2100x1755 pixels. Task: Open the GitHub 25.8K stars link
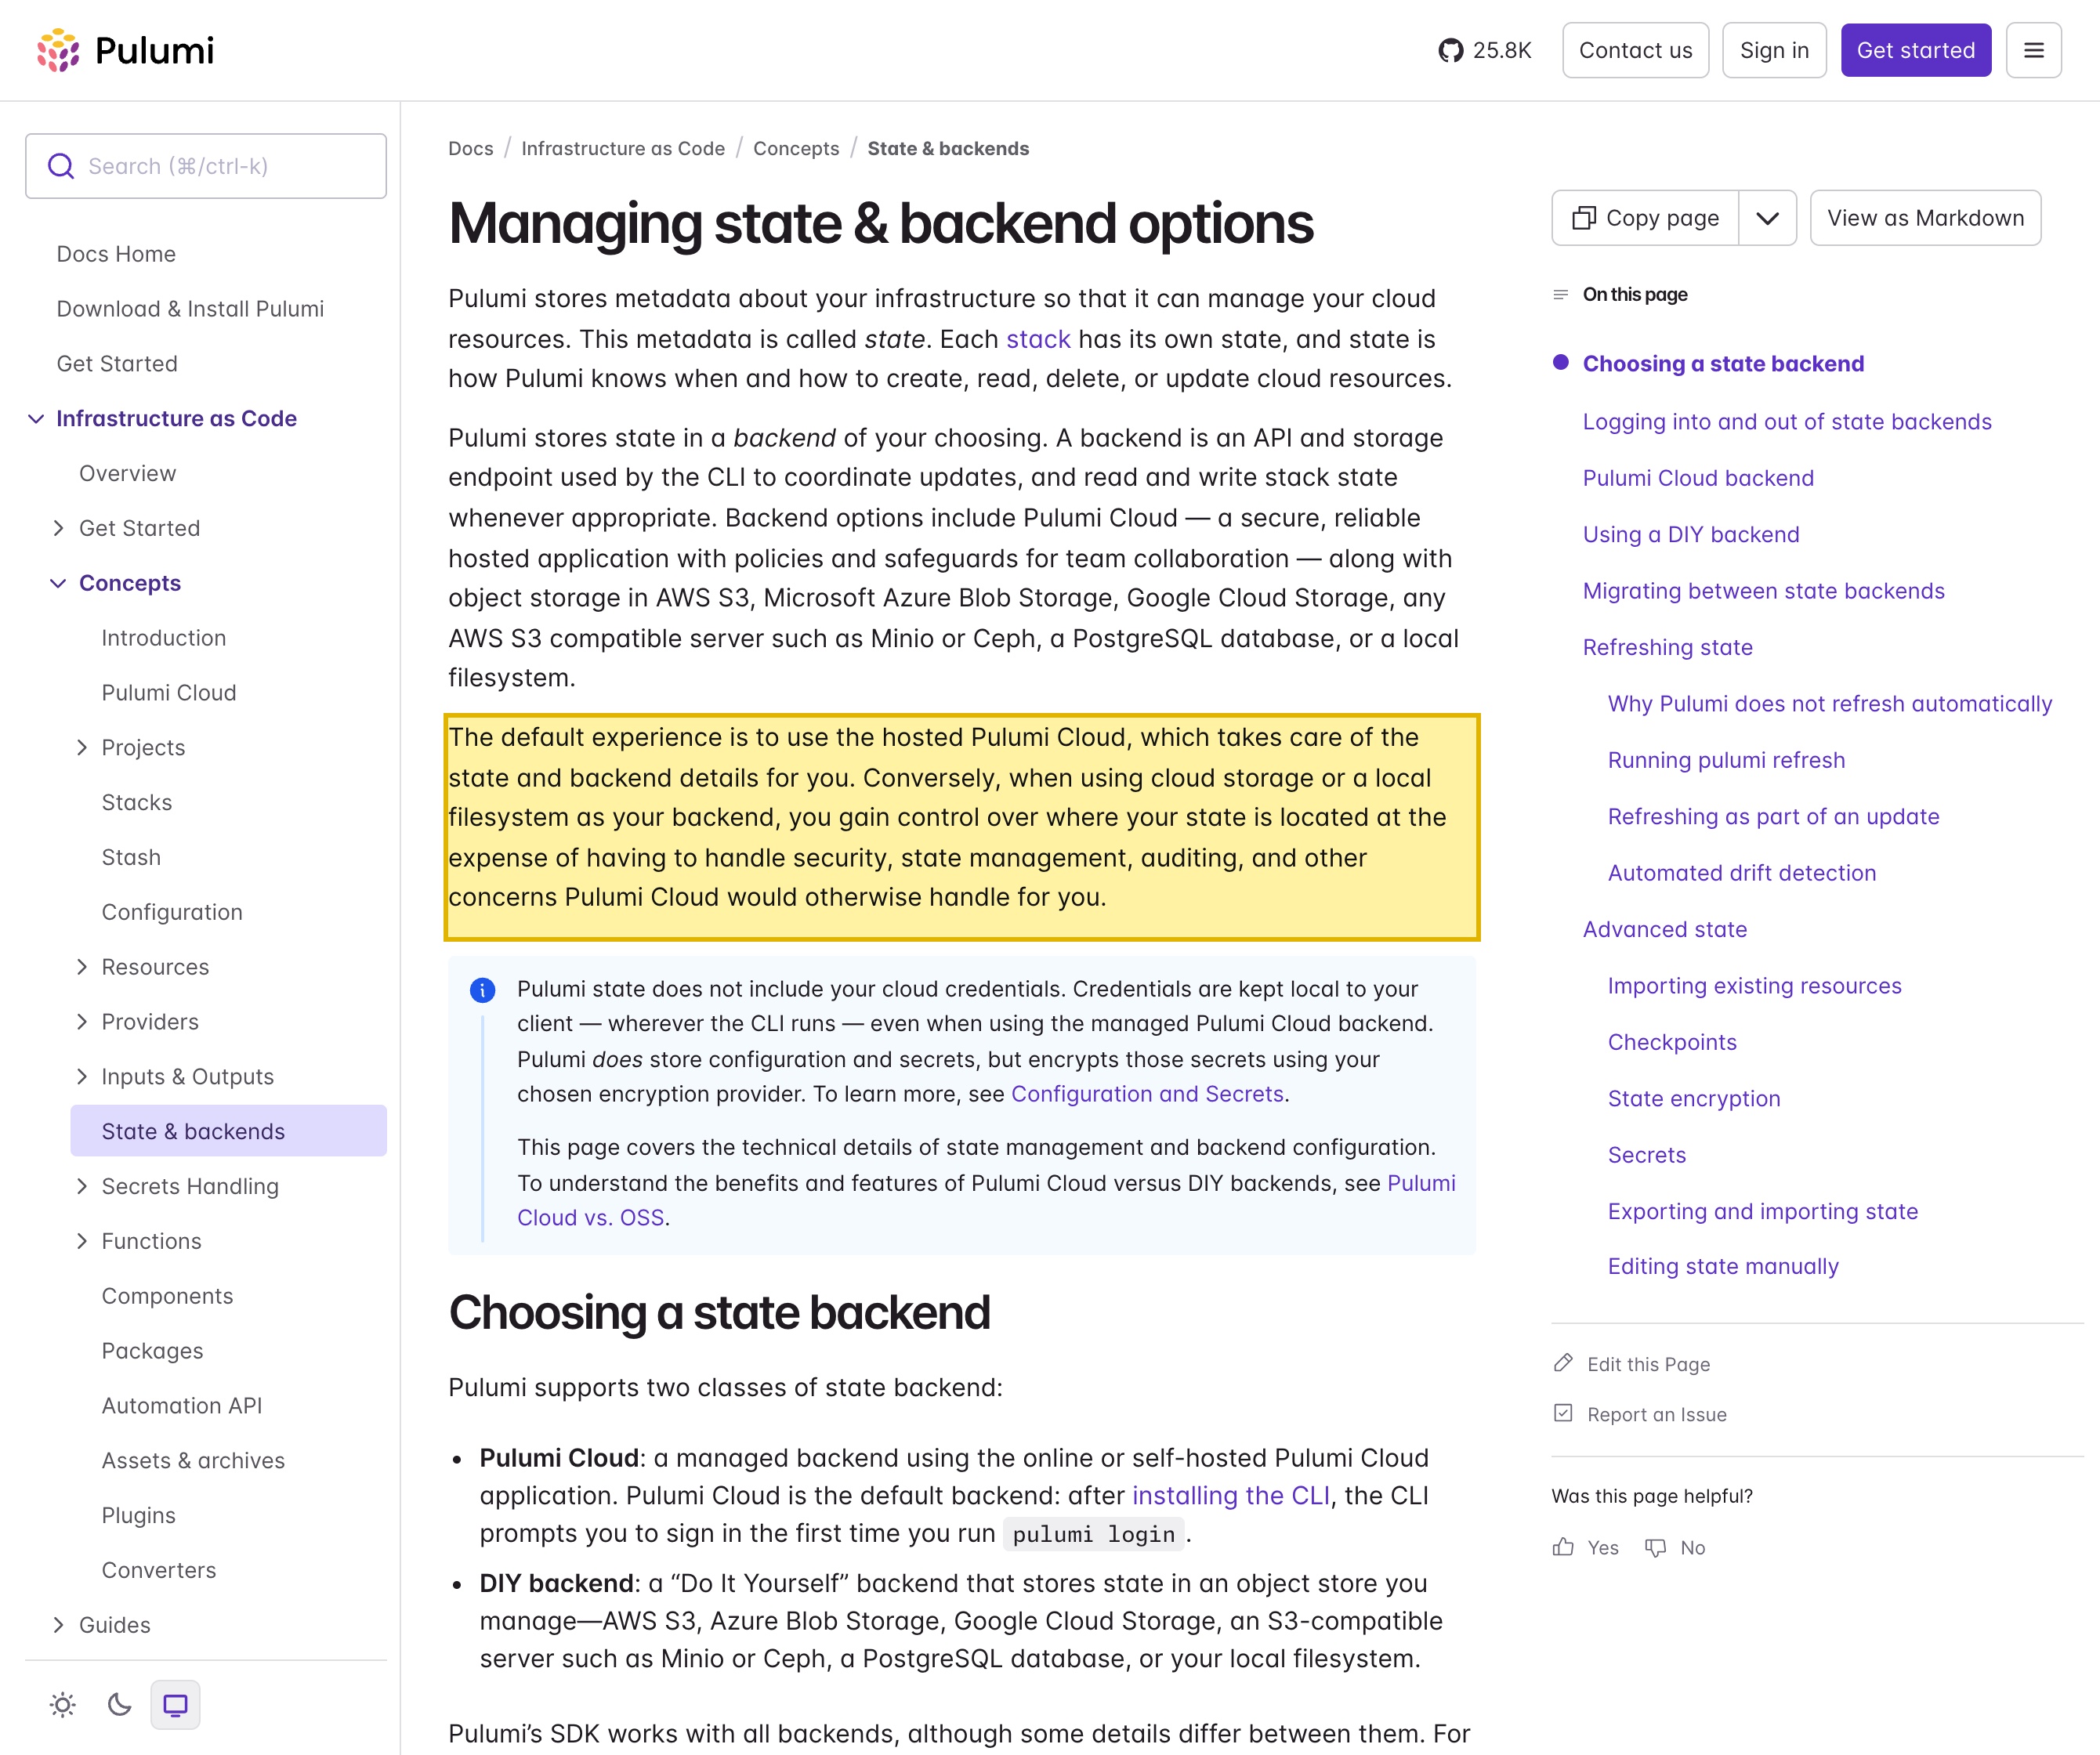point(1485,50)
